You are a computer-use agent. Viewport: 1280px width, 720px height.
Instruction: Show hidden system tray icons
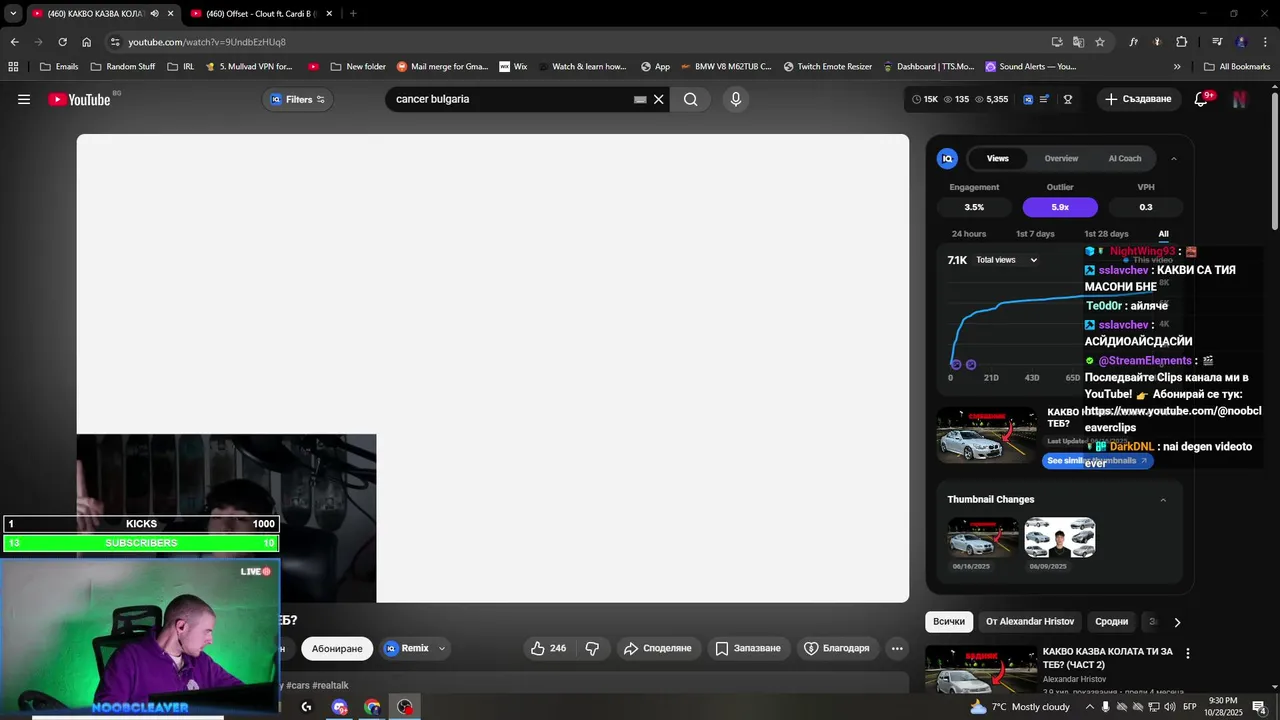(1090, 707)
